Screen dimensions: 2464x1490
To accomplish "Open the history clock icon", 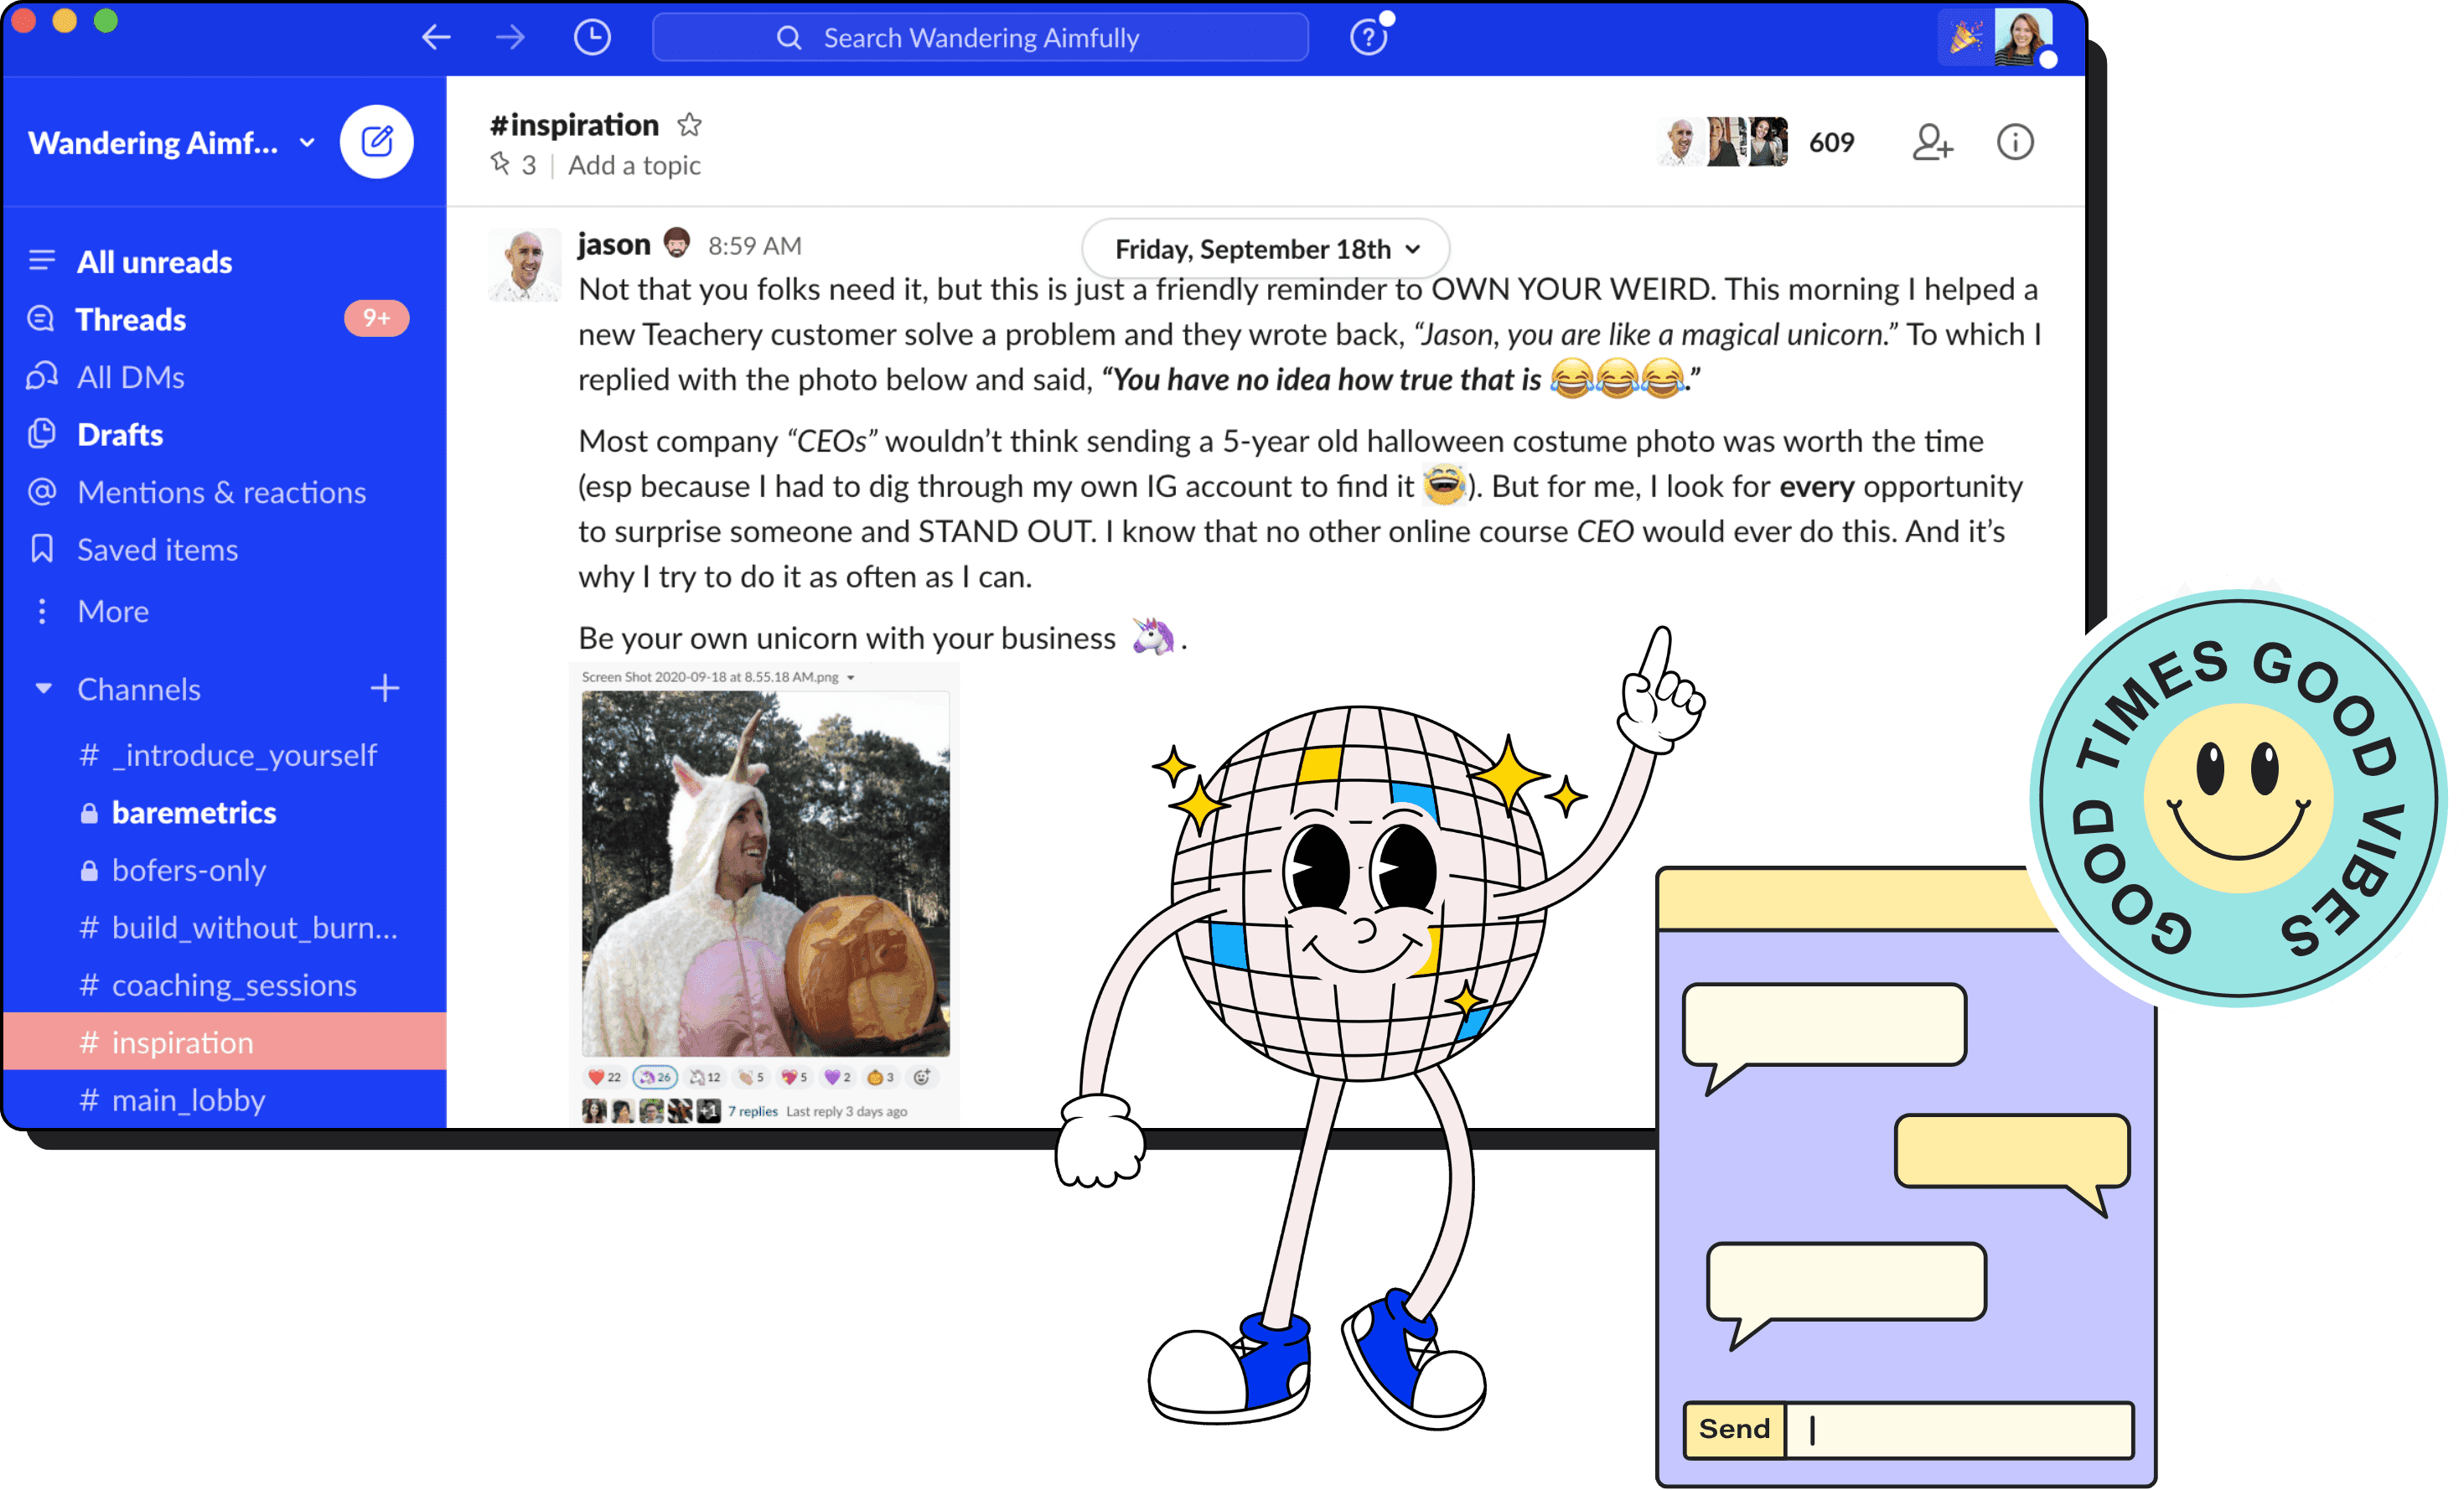I will coord(592,38).
